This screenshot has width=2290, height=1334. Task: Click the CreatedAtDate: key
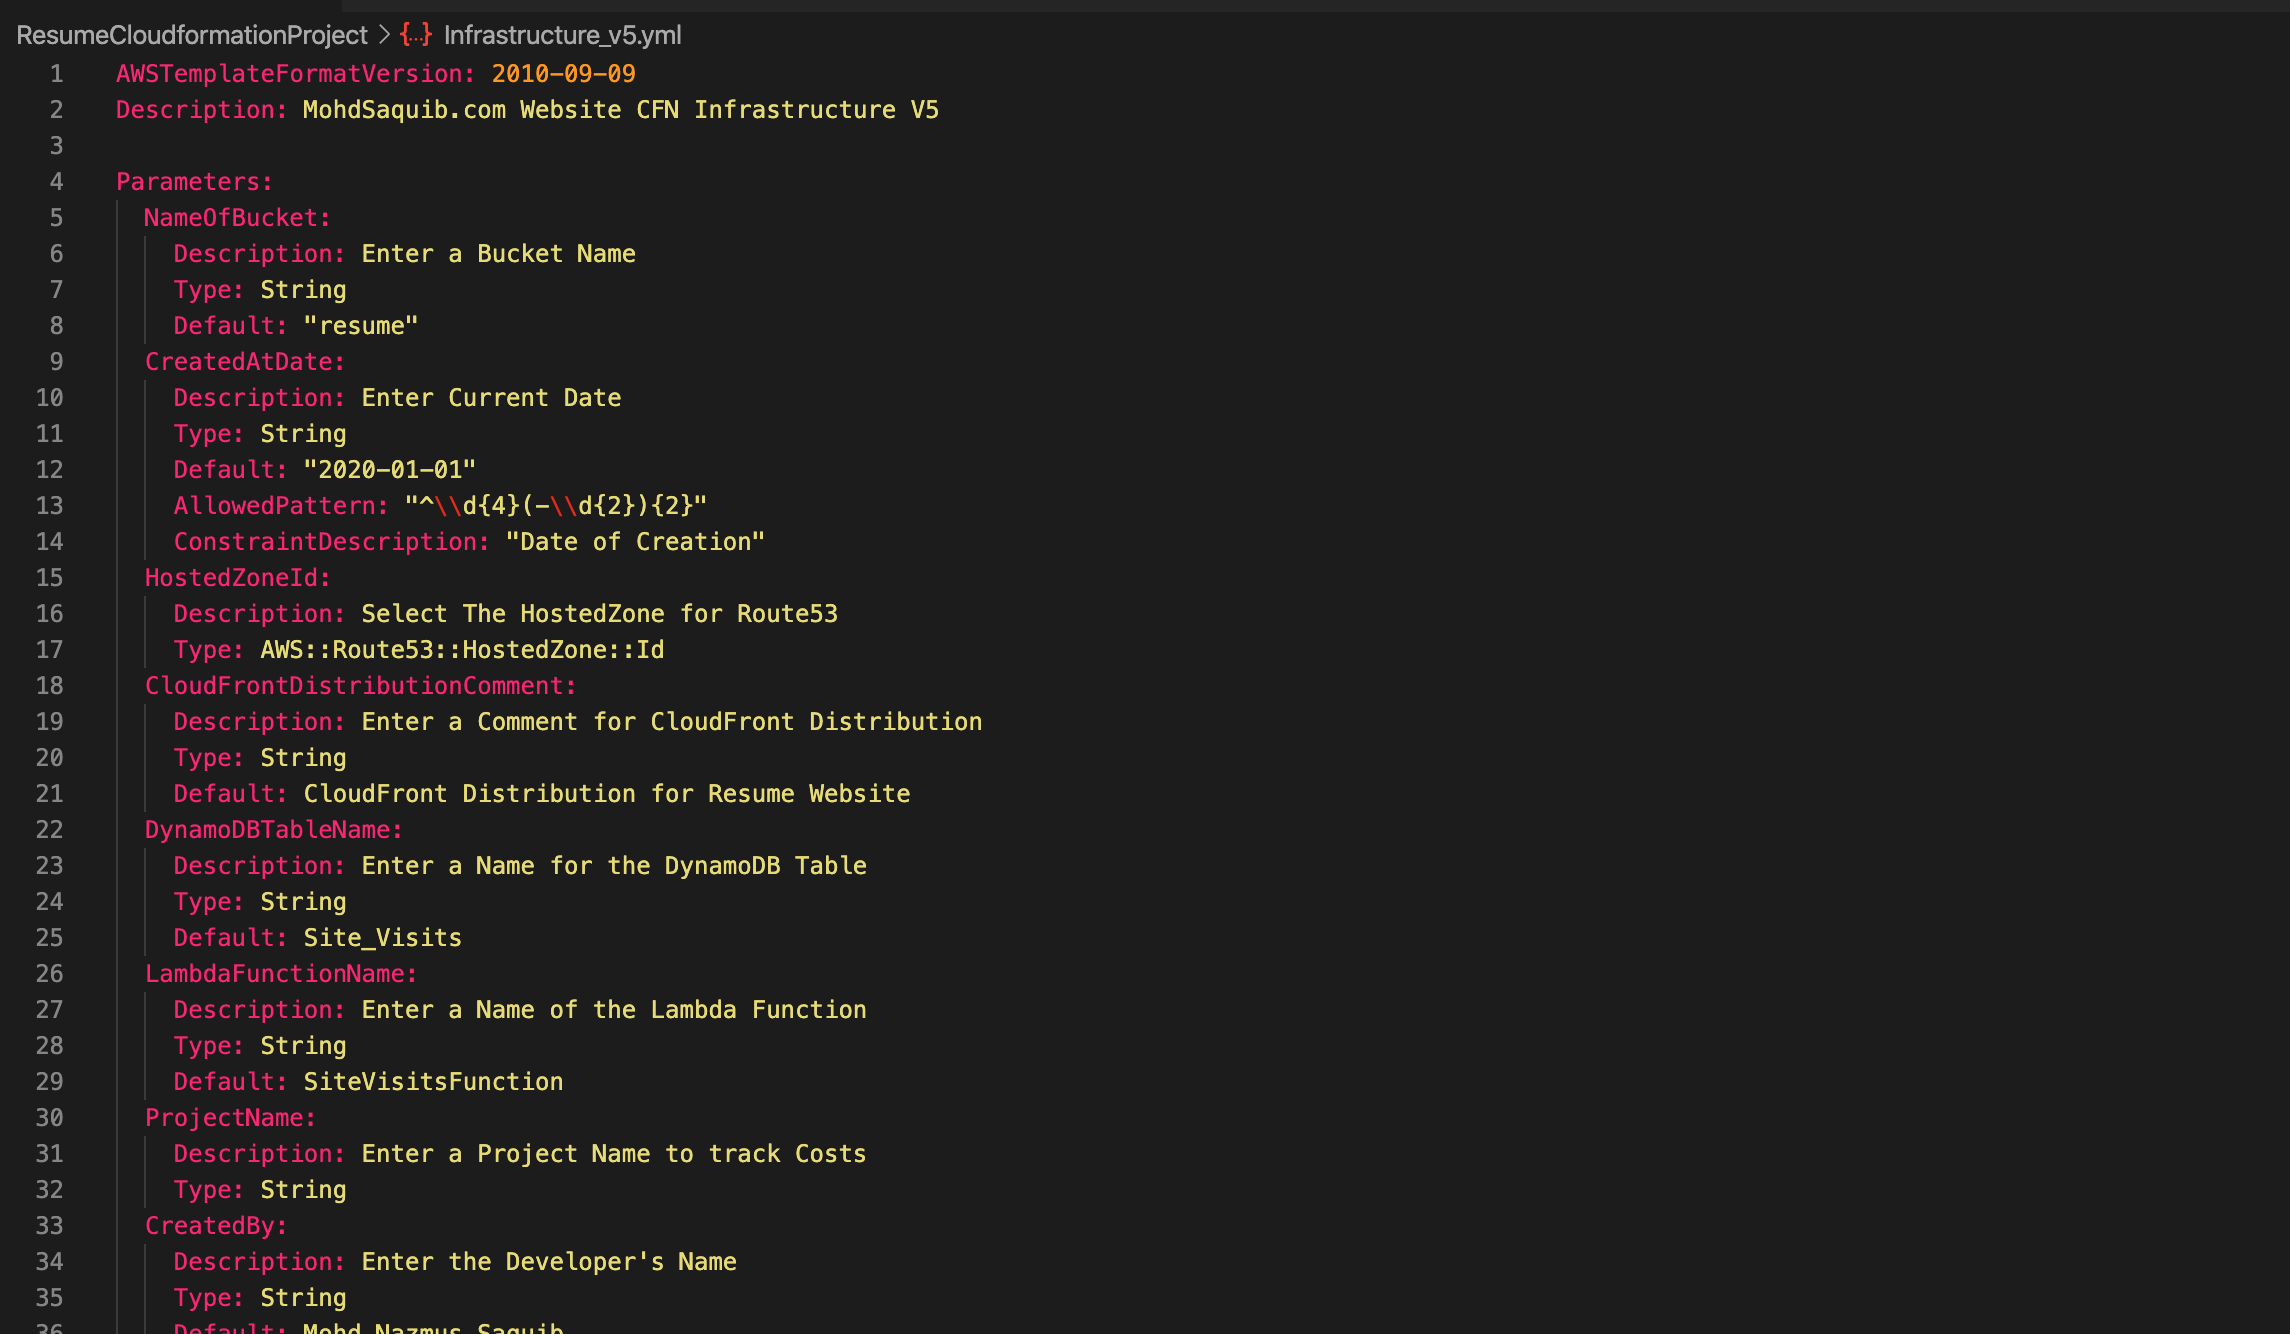pos(244,362)
